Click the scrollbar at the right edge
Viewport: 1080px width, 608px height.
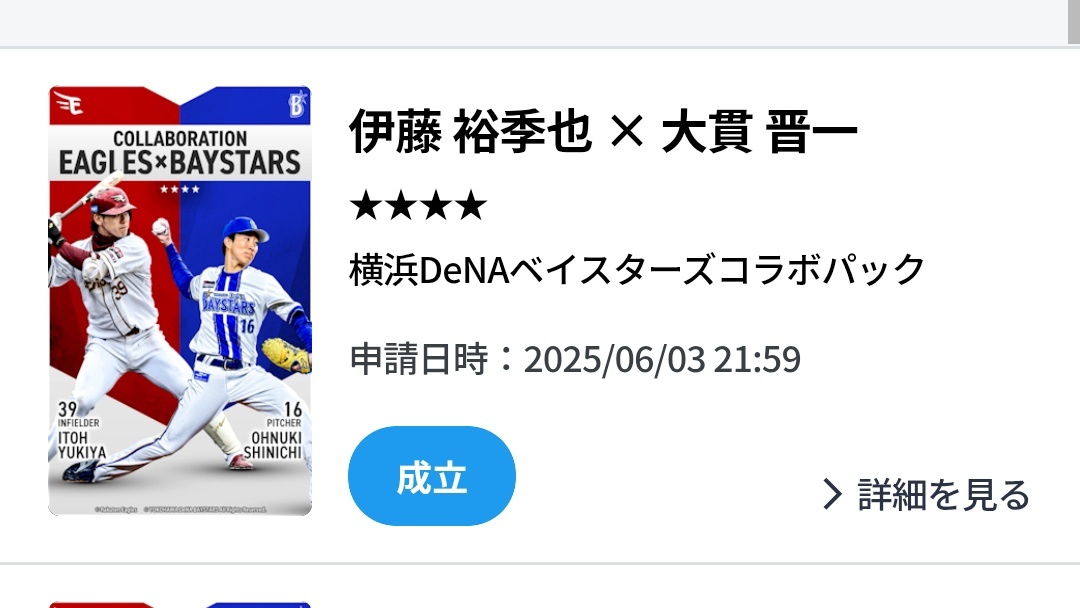click(x=1074, y=22)
